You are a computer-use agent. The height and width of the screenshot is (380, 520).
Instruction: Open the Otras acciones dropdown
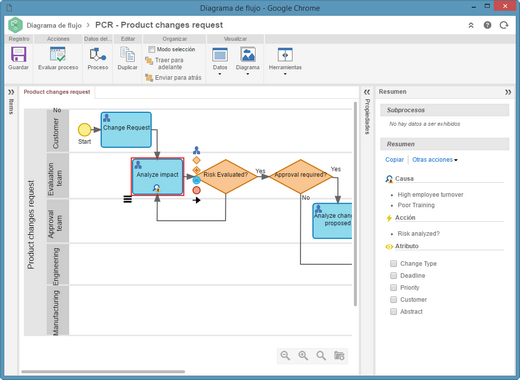(435, 160)
